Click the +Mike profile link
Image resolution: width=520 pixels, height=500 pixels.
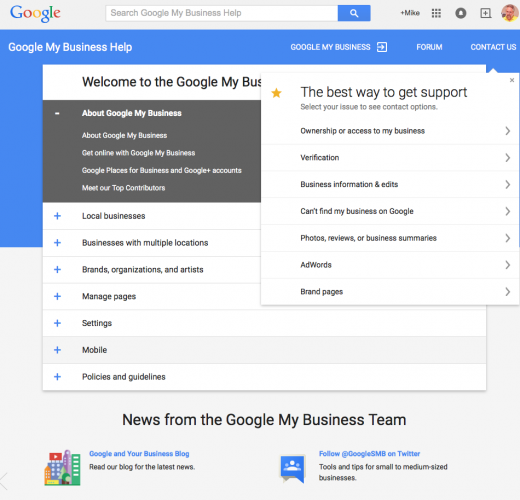[x=410, y=13]
